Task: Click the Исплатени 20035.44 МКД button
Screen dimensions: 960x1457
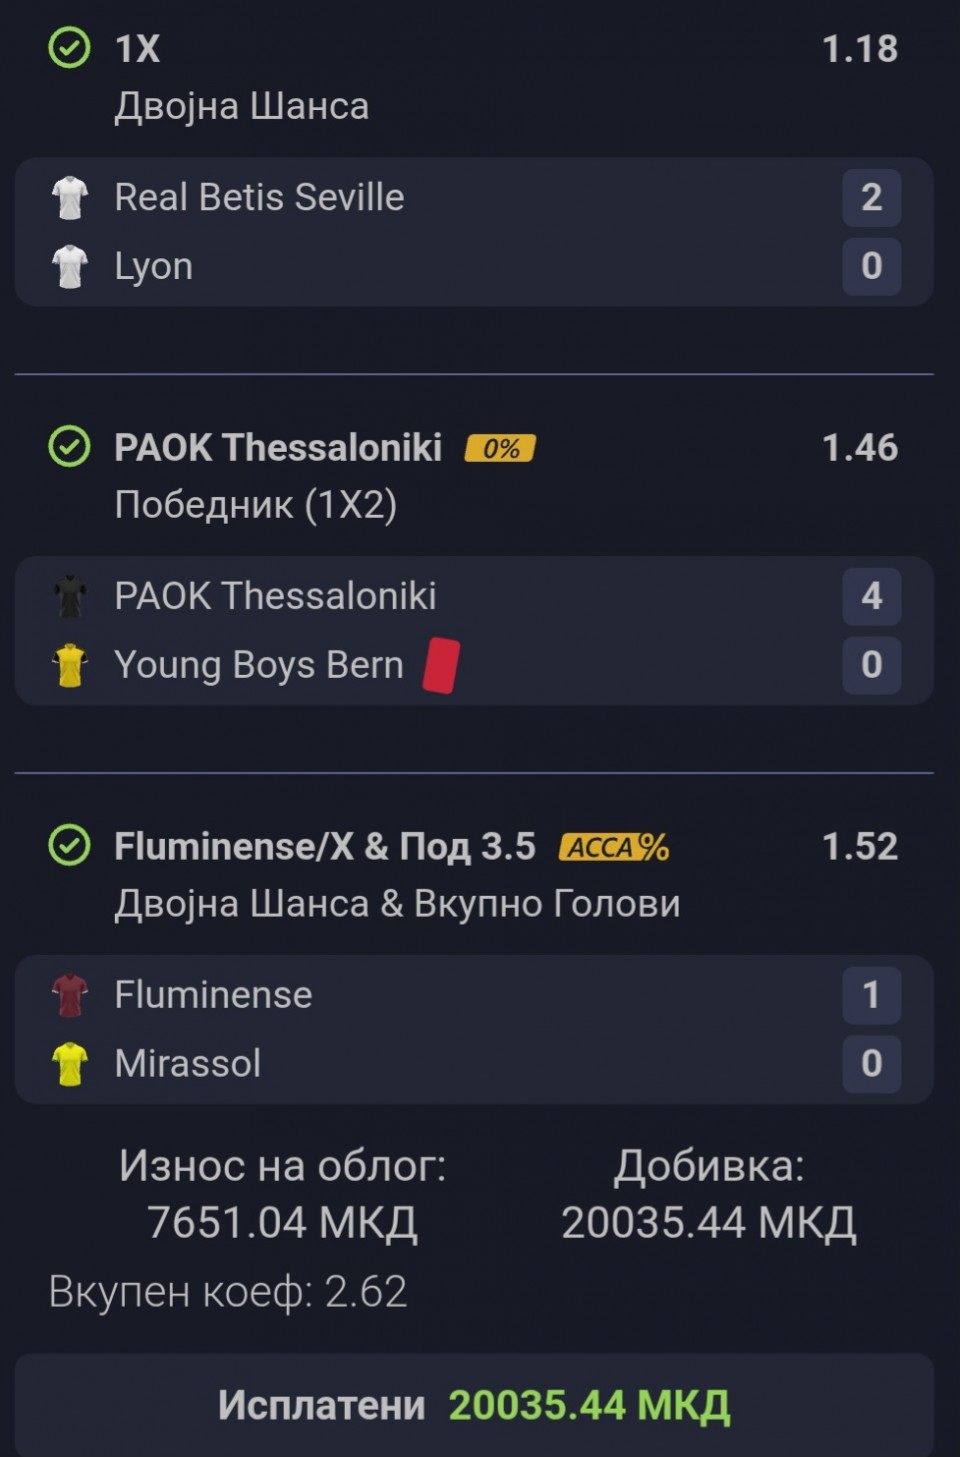Action: click(x=474, y=1404)
